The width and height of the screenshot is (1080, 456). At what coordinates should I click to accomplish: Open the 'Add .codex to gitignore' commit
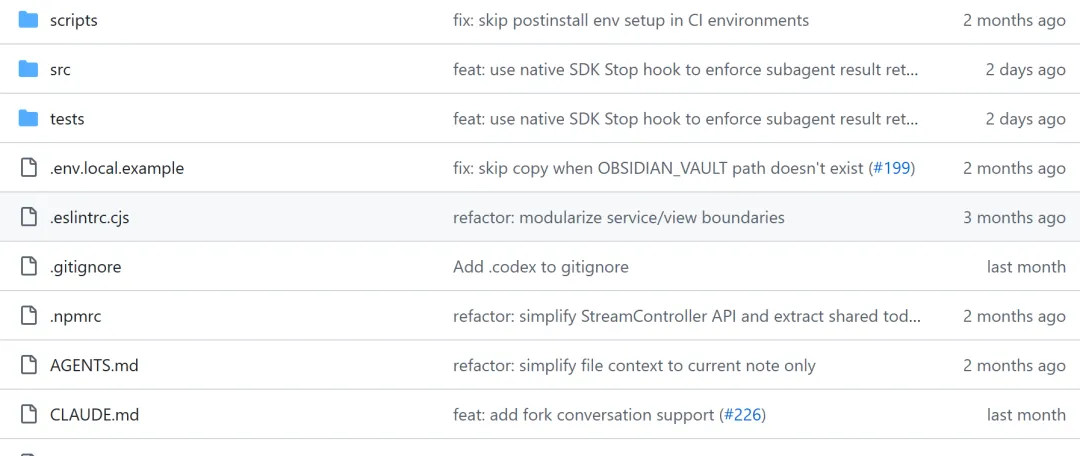pos(540,267)
